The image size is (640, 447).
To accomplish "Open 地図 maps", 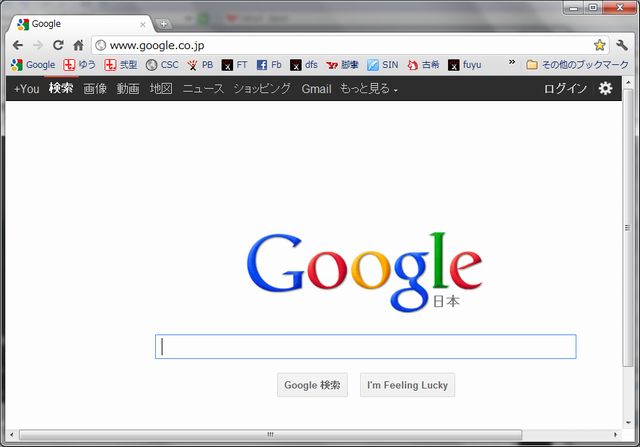I will point(161,89).
